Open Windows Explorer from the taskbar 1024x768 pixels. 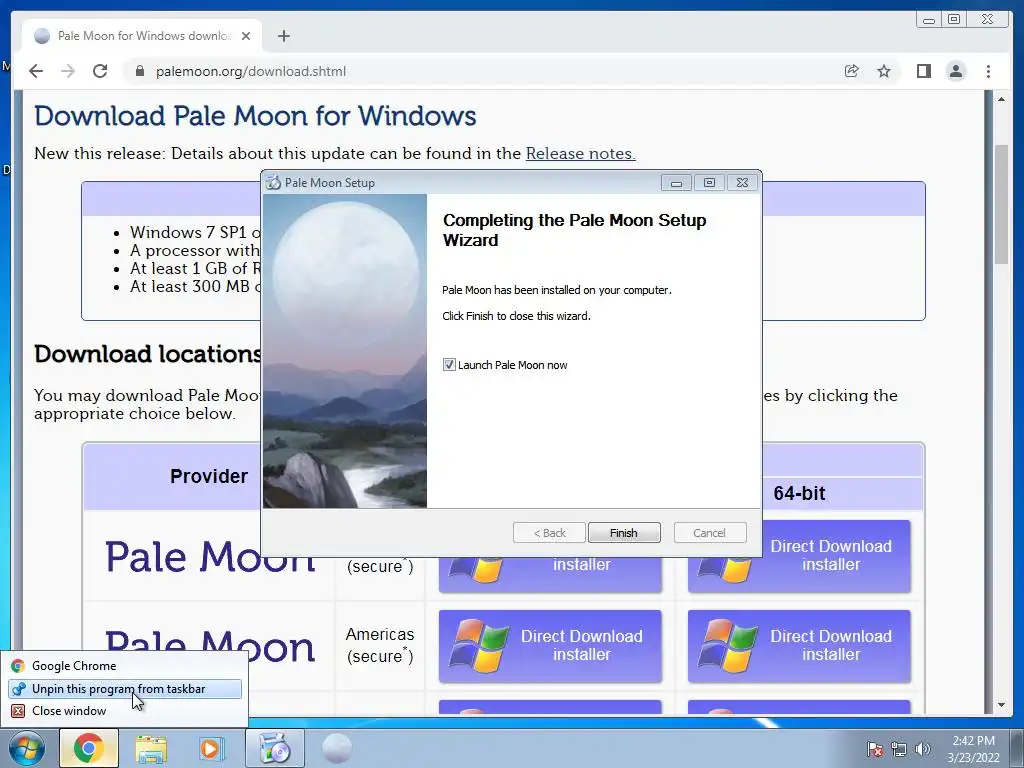click(x=151, y=749)
